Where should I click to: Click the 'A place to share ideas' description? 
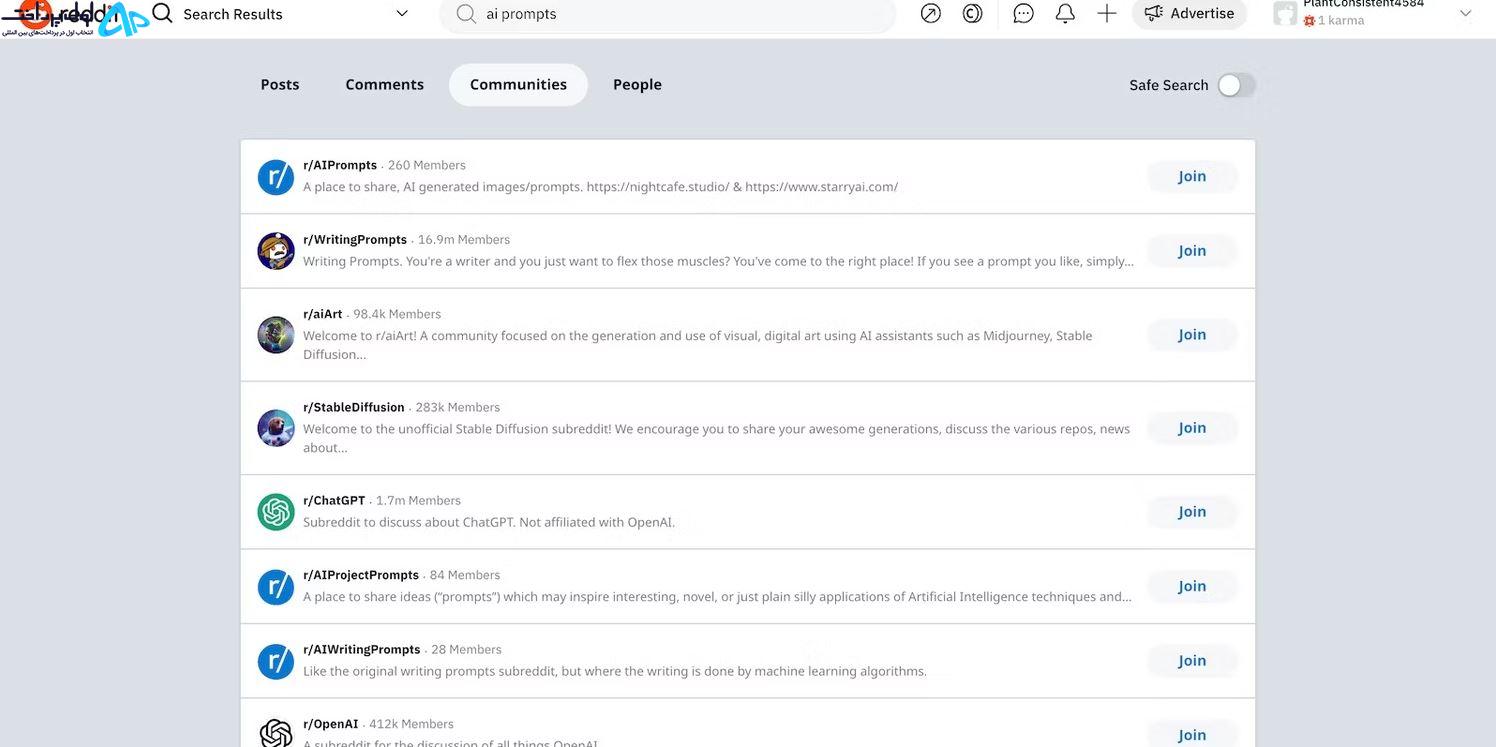(x=718, y=597)
